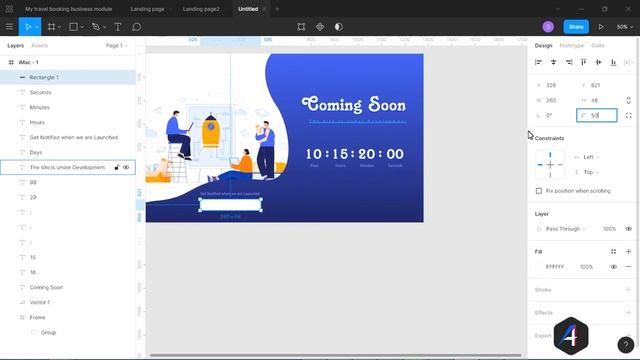Remove the FFFFFF fill with the minus icon
The height and width of the screenshot is (360, 640).
coord(629,267)
